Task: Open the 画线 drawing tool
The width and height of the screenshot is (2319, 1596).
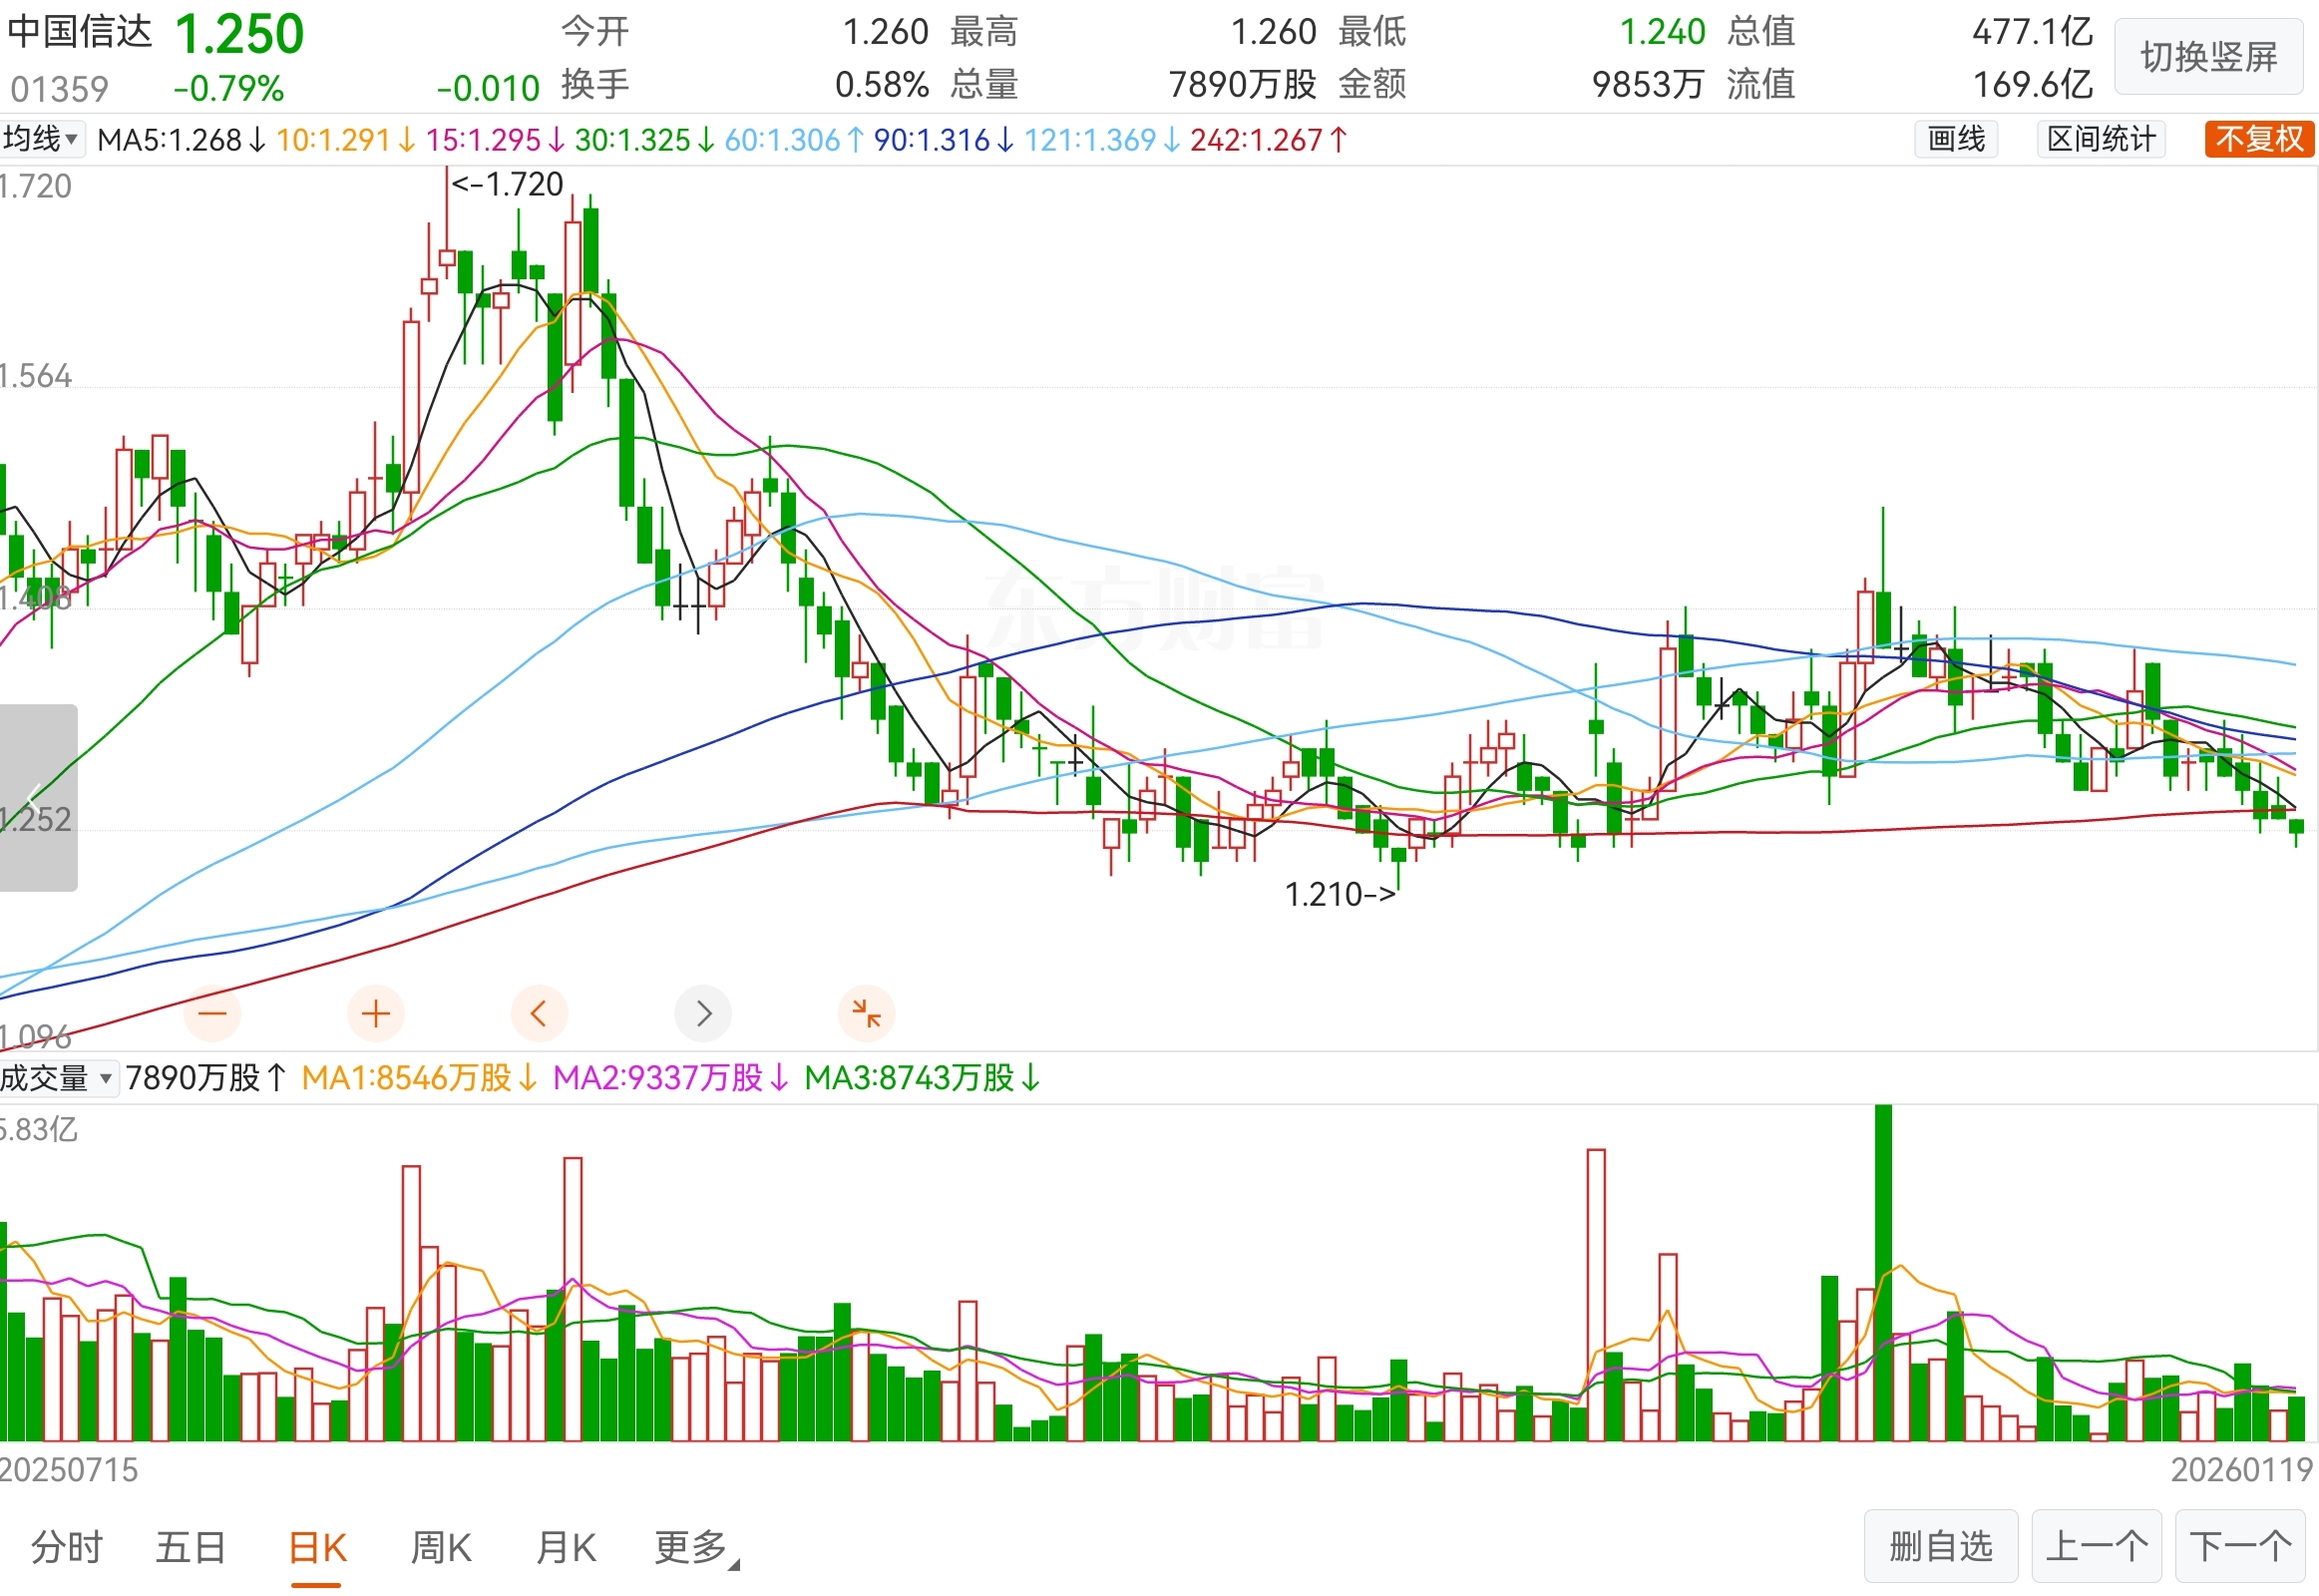Action: pyautogui.click(x=1956, y=139)
